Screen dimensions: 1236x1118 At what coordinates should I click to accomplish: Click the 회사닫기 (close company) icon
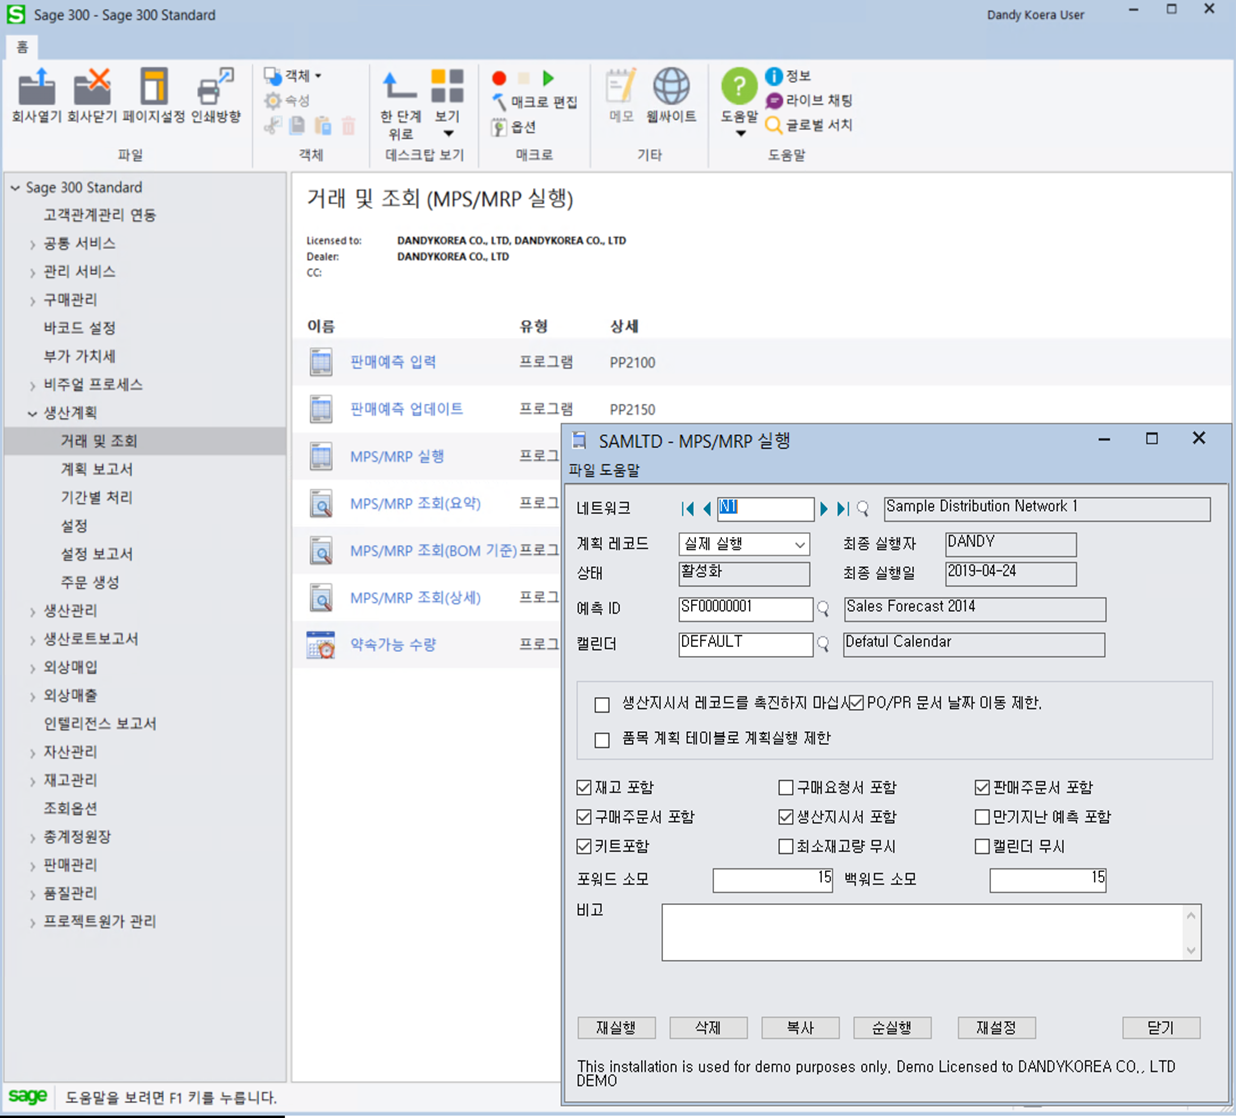coord(92,87)
